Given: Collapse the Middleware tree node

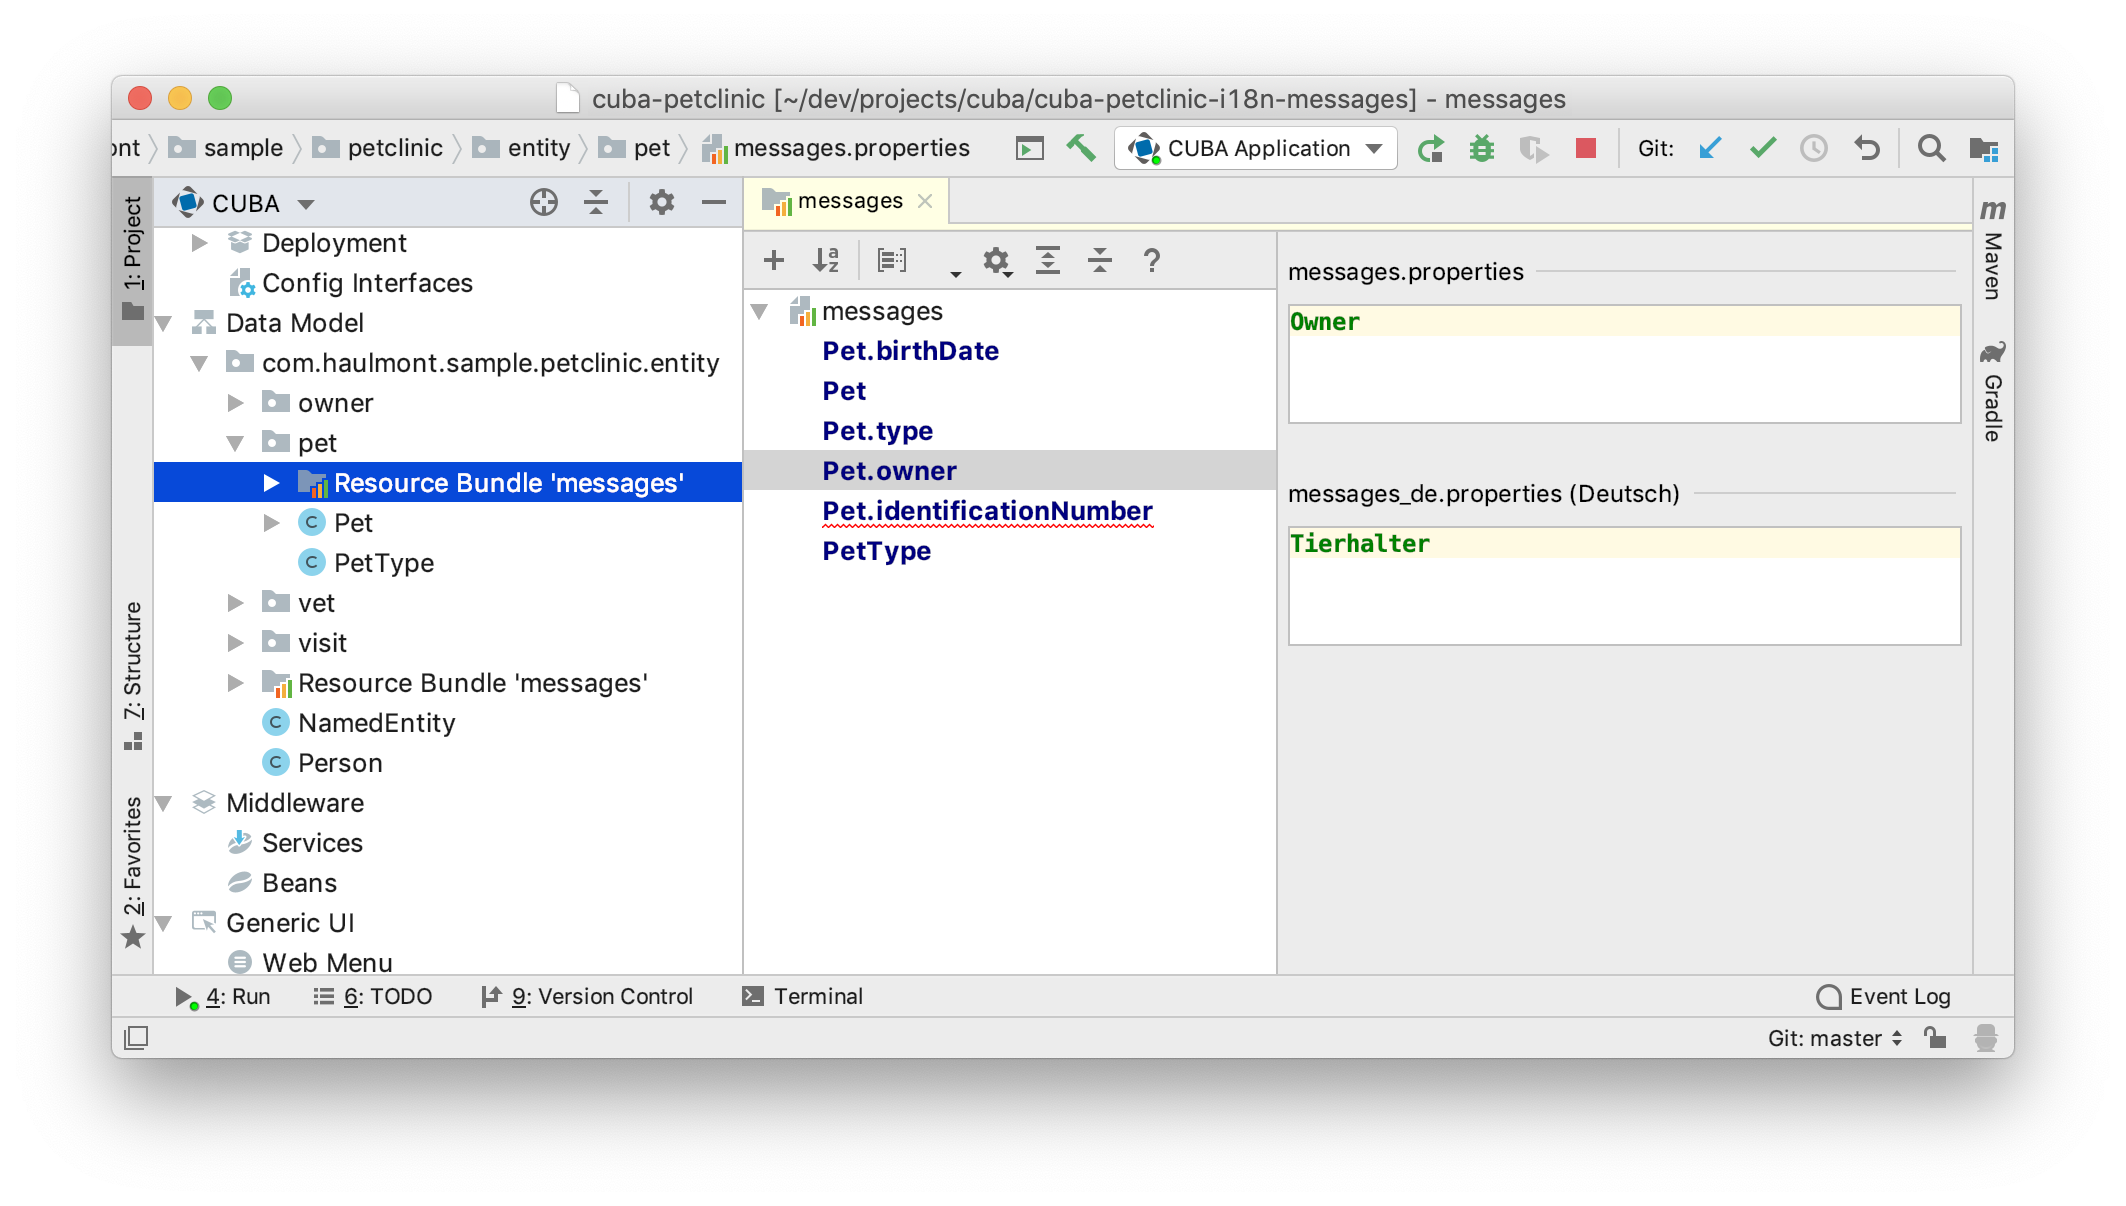Looking at the screenshot, I should (x=165, y=803).
